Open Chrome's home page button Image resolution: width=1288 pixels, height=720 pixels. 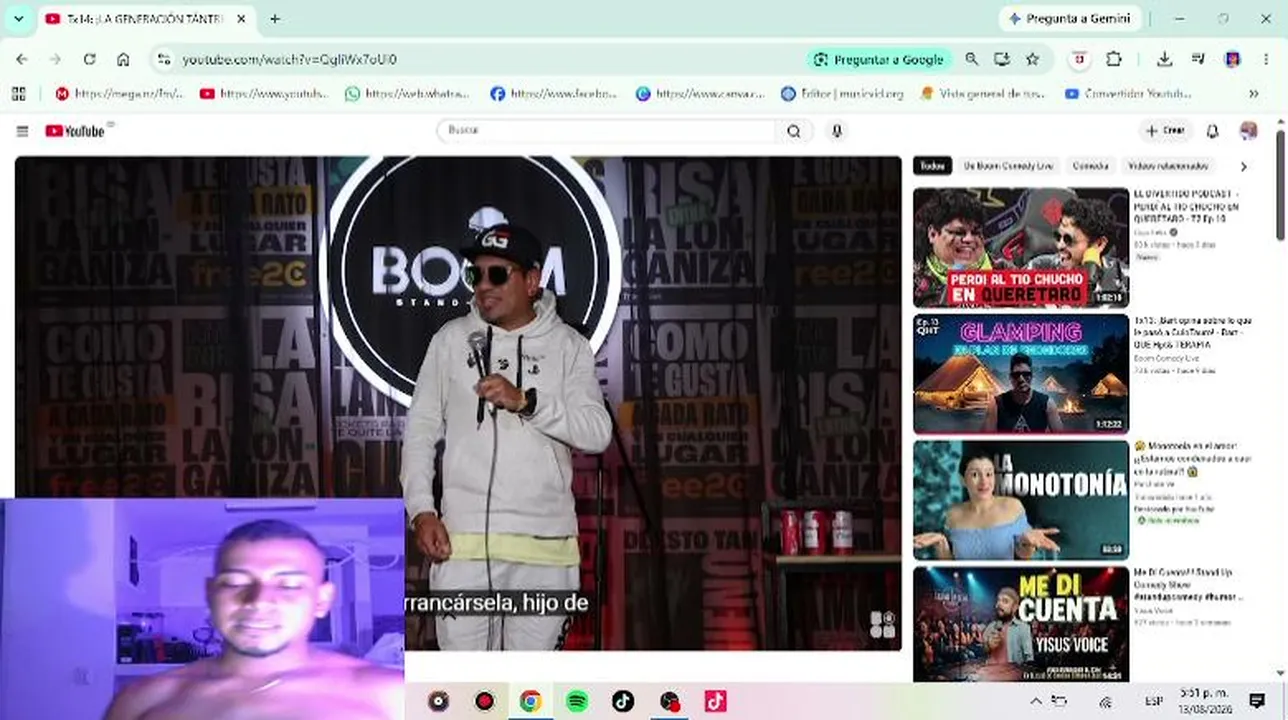point(123,59)
